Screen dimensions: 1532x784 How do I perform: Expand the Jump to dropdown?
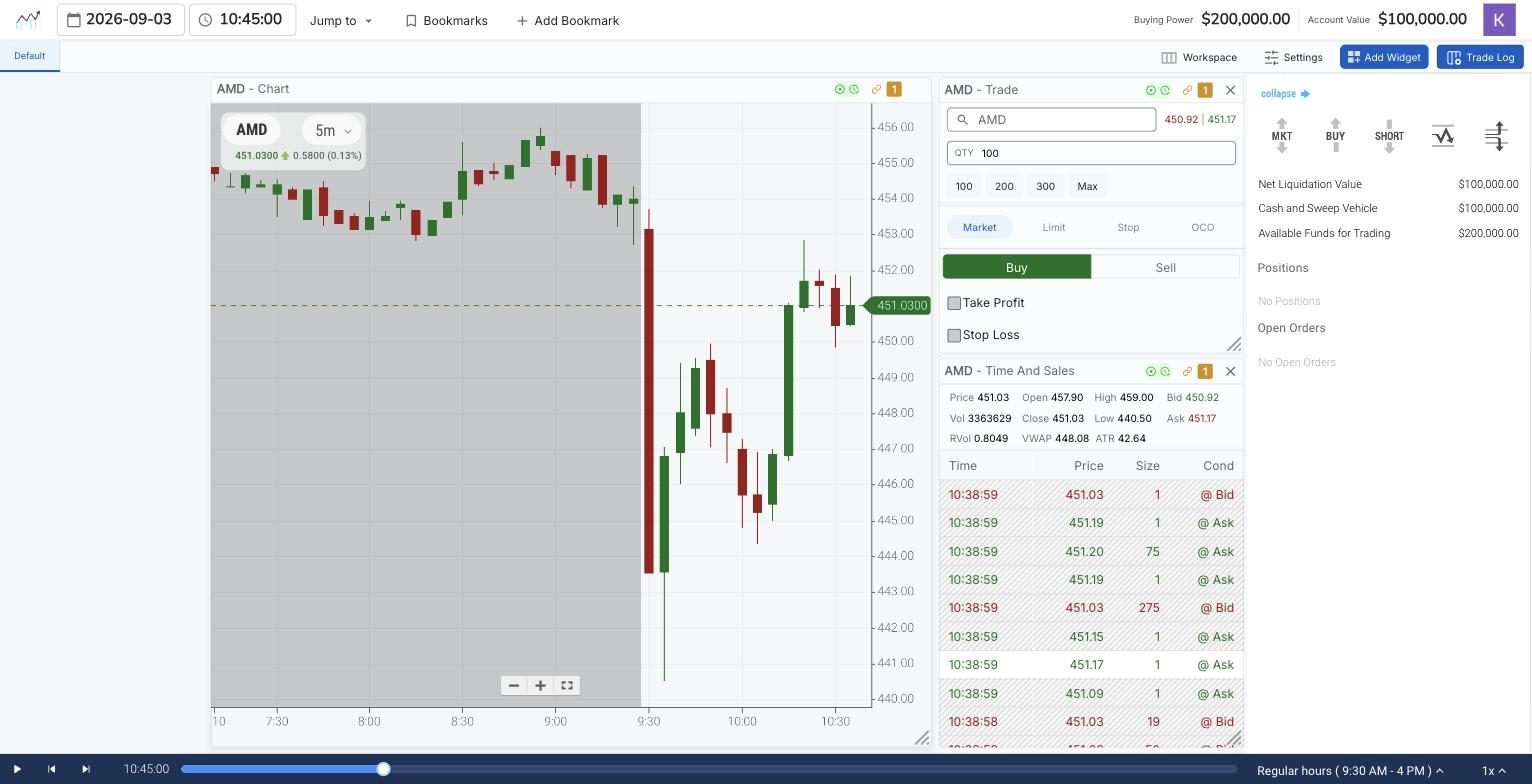tap(341, 20)
